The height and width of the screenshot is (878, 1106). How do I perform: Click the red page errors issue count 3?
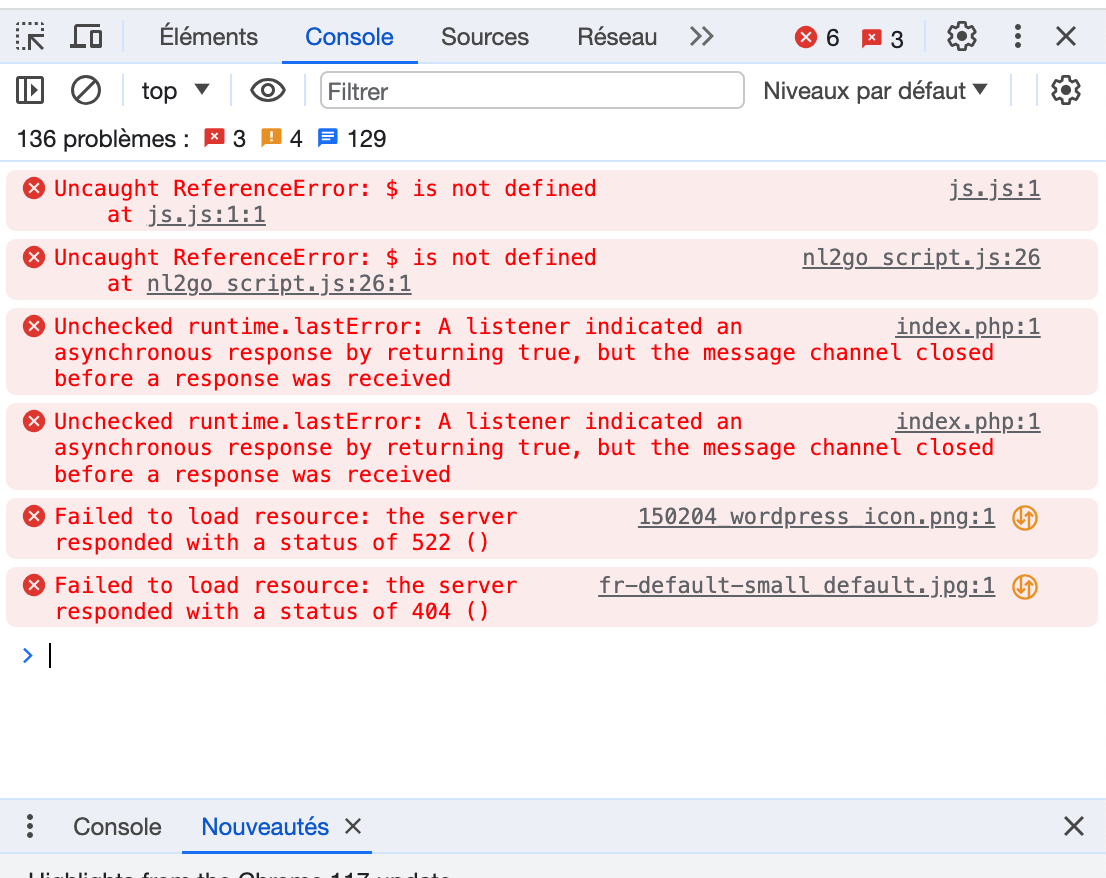pyautogui.click(x=225, y=138)
